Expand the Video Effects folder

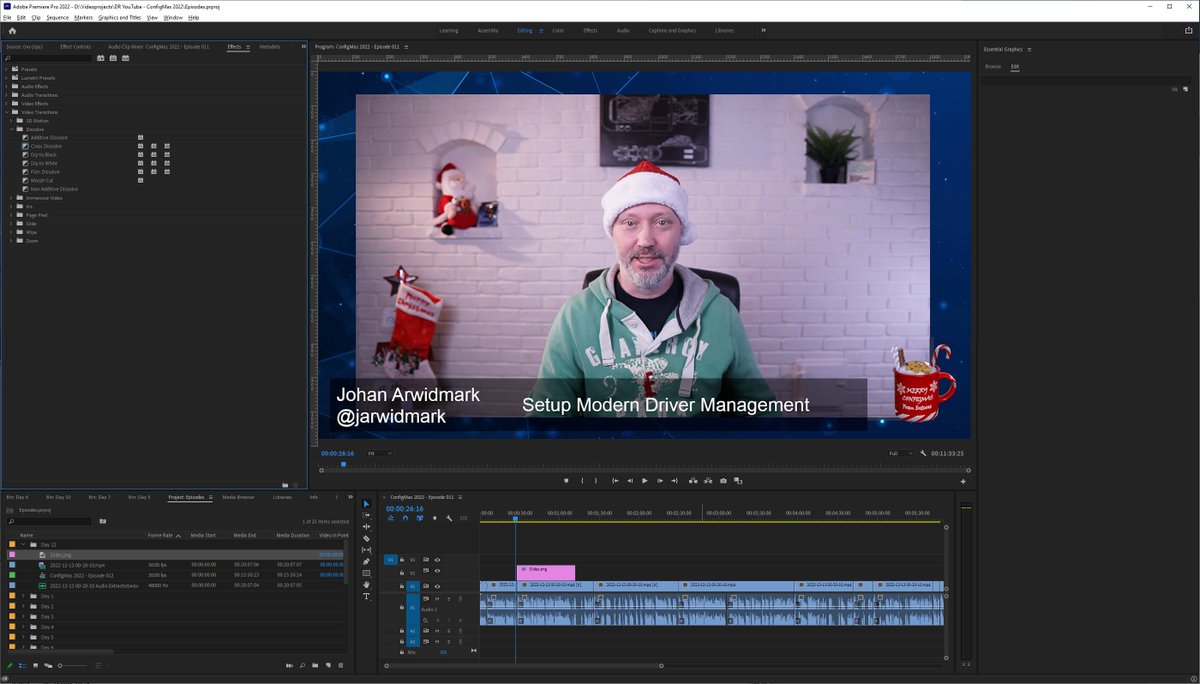[x=7, y=103]
